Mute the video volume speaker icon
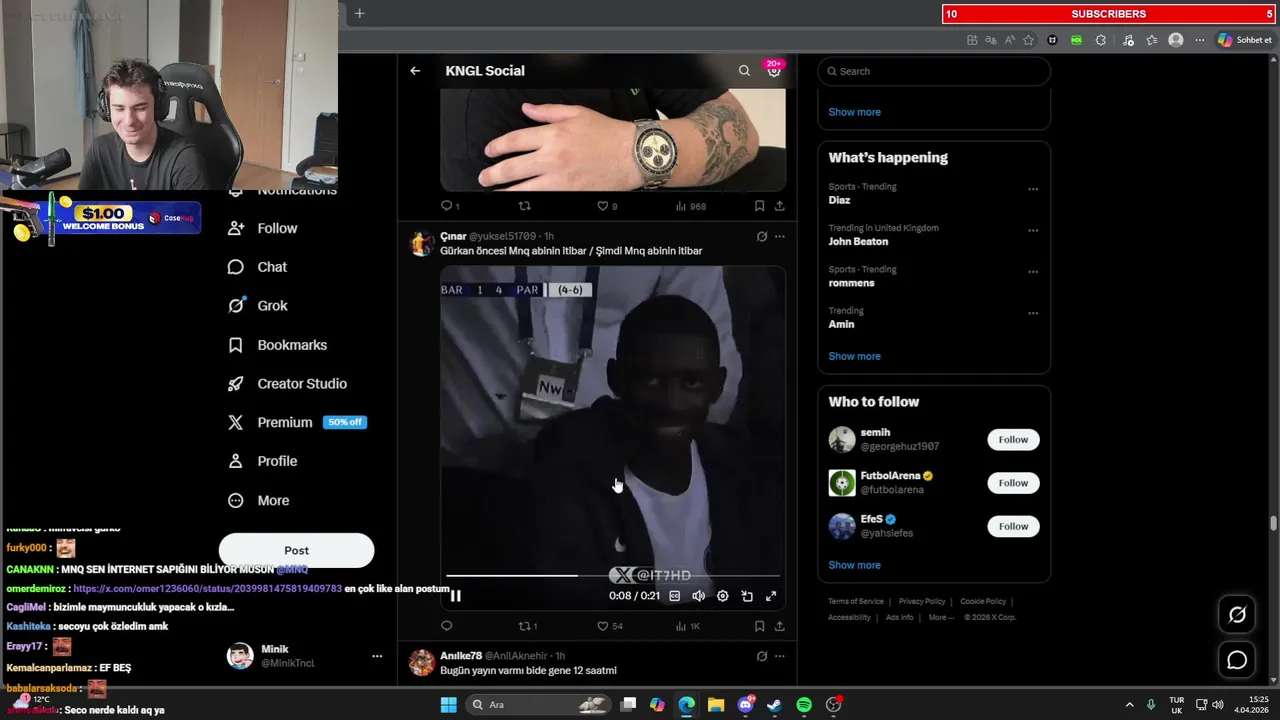 (699, 596)
